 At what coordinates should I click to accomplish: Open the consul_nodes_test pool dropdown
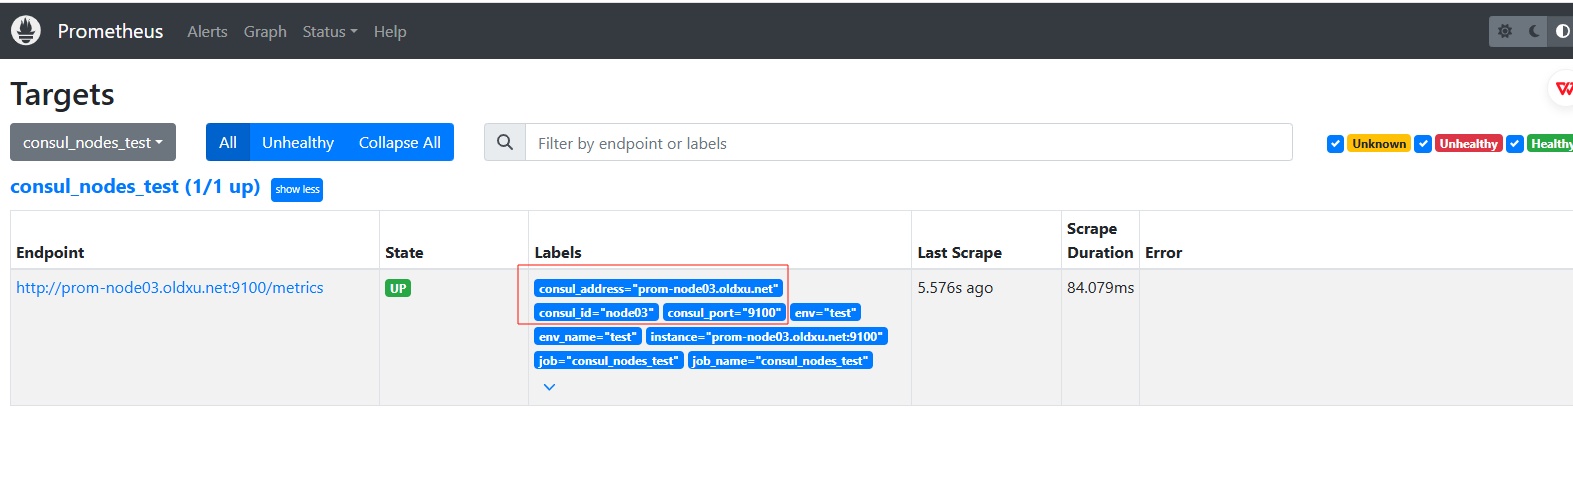[x=93, y=142]
